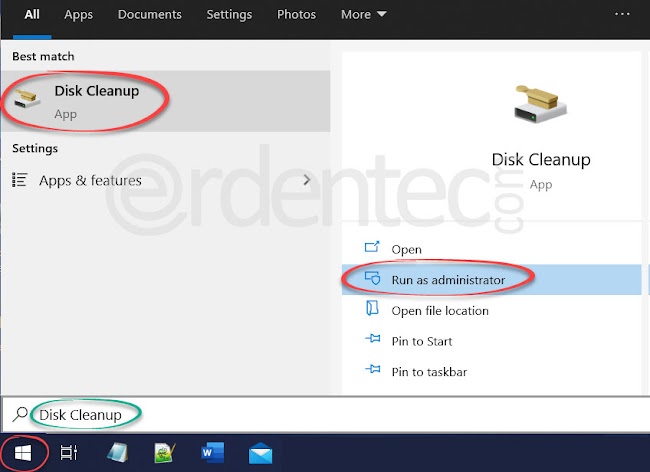Launch the Notepad icon on the taskbar

point(117,453)
